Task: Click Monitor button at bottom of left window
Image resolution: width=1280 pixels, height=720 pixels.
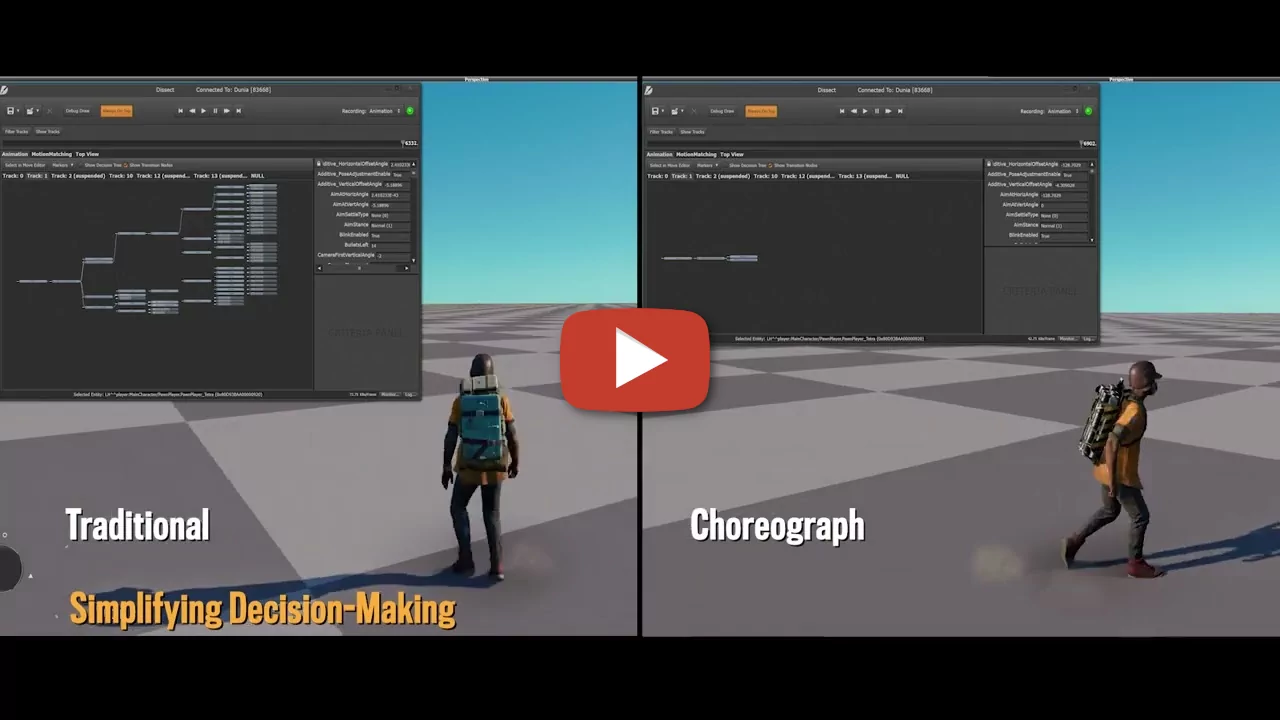Action: (x=390, y=394)
